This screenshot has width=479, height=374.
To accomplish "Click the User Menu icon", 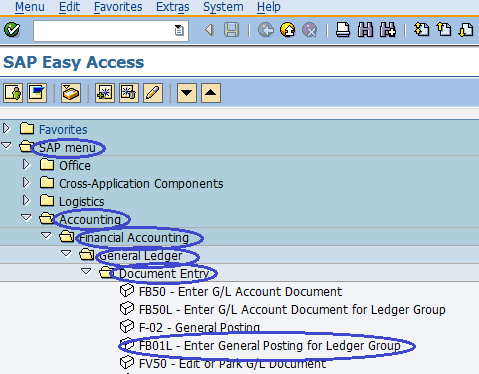I will tap(13, 93).
